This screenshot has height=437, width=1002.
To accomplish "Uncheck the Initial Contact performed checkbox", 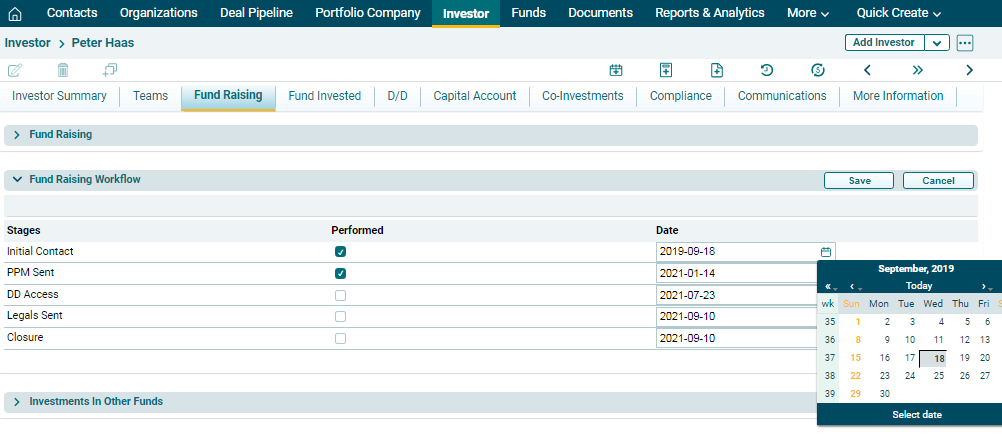I will (341, 252).
